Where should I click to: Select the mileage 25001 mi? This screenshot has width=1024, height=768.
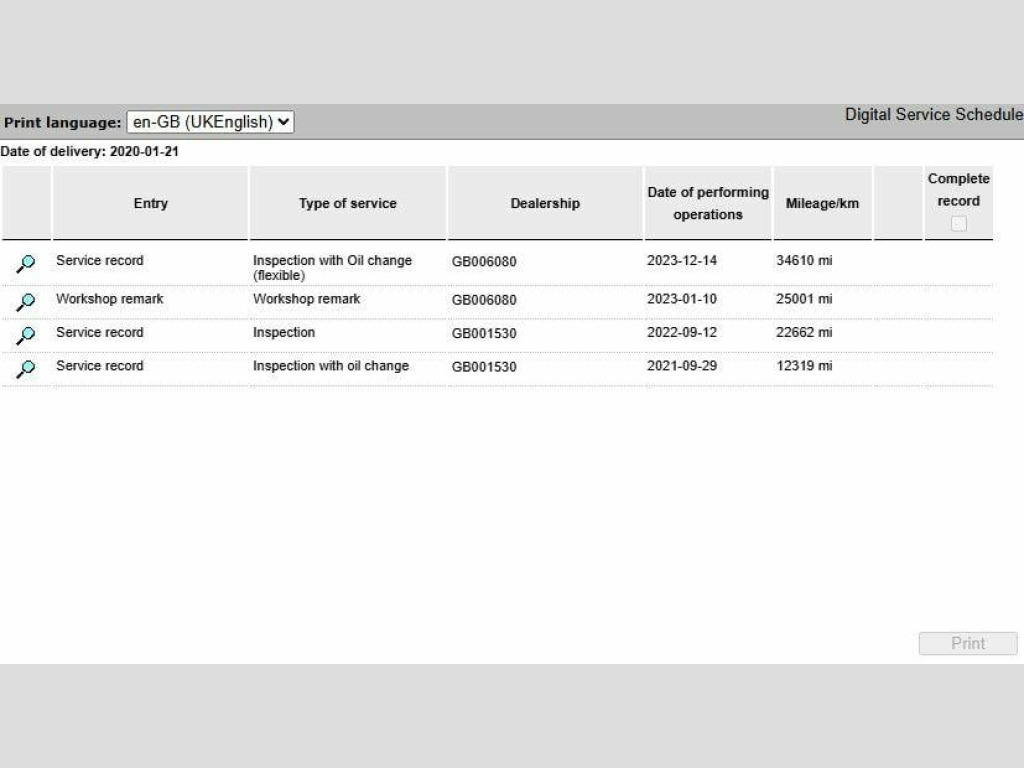pos(804,299)
